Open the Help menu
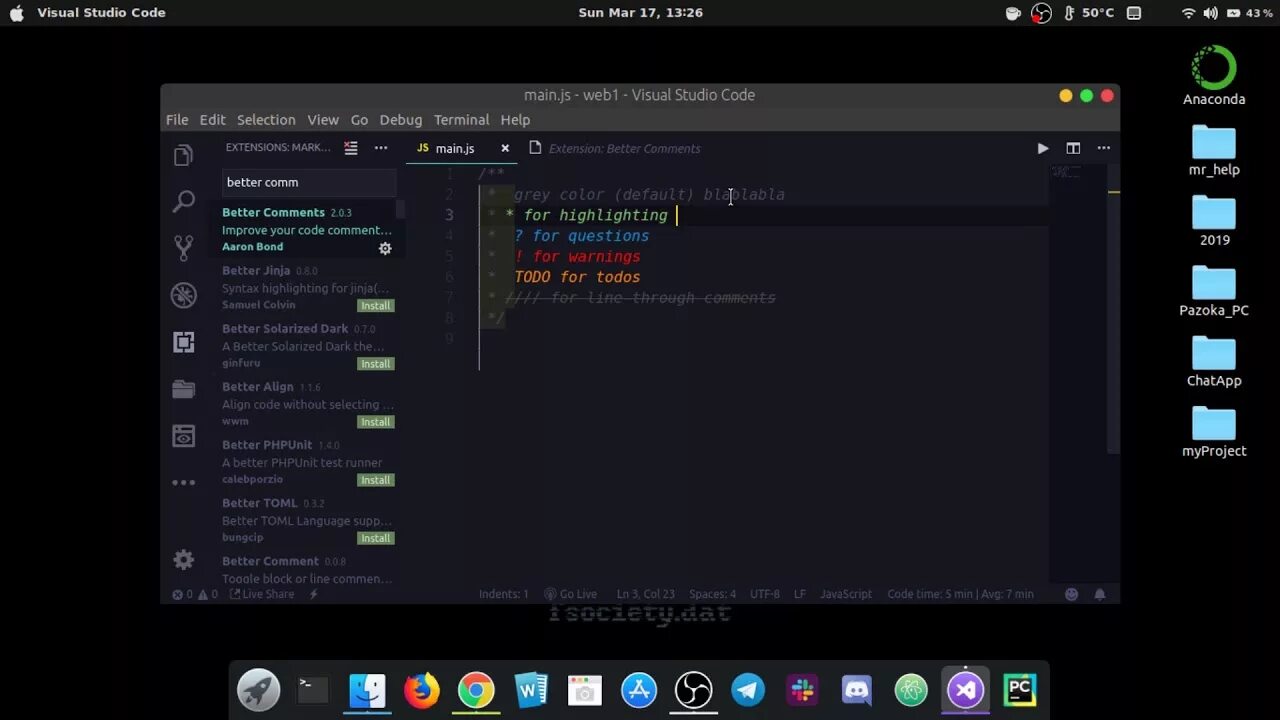The width and height of the screenshot is (1280, 720). coord(515,119)
